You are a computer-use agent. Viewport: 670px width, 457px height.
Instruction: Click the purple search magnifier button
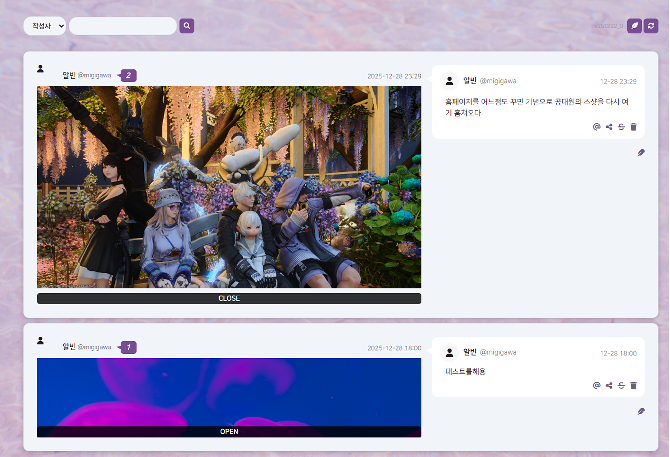186,26
